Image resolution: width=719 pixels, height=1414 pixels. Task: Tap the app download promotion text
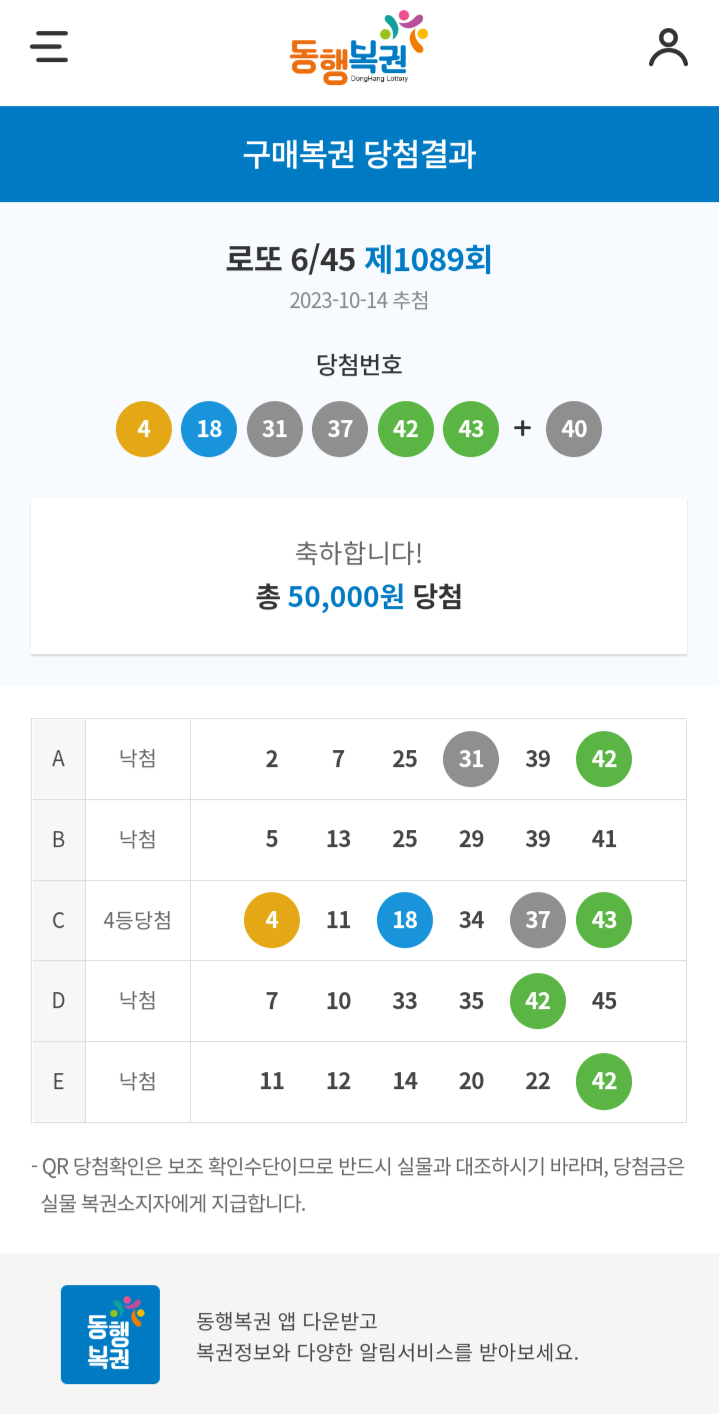point(388,1337)
